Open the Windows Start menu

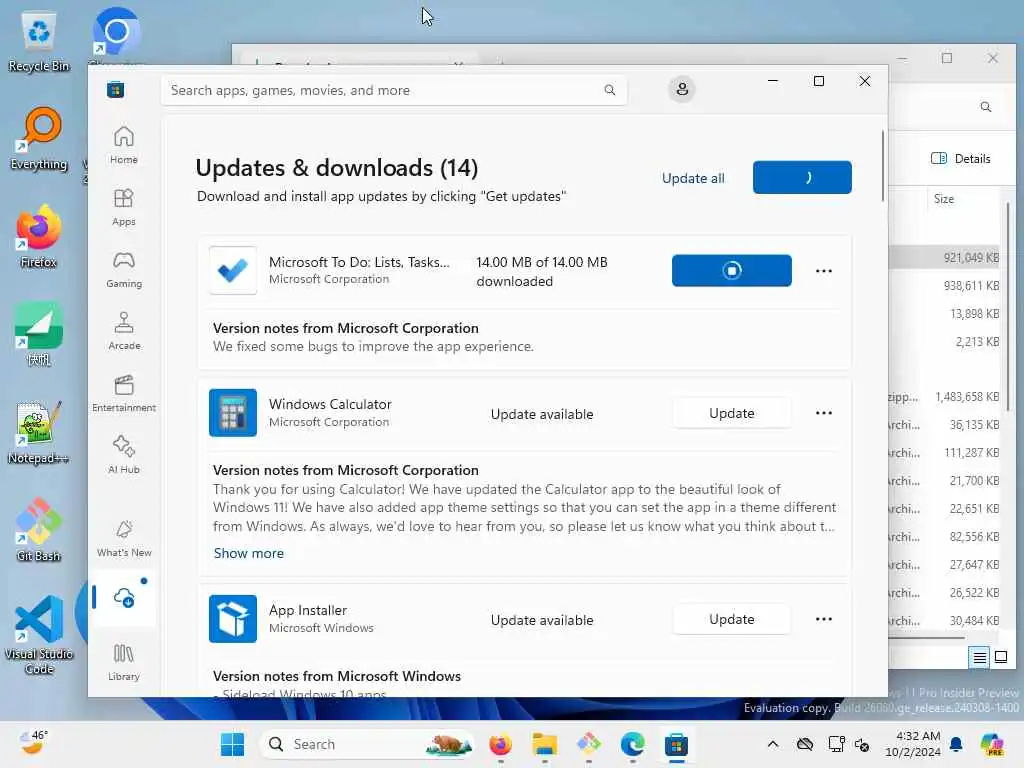232,744
